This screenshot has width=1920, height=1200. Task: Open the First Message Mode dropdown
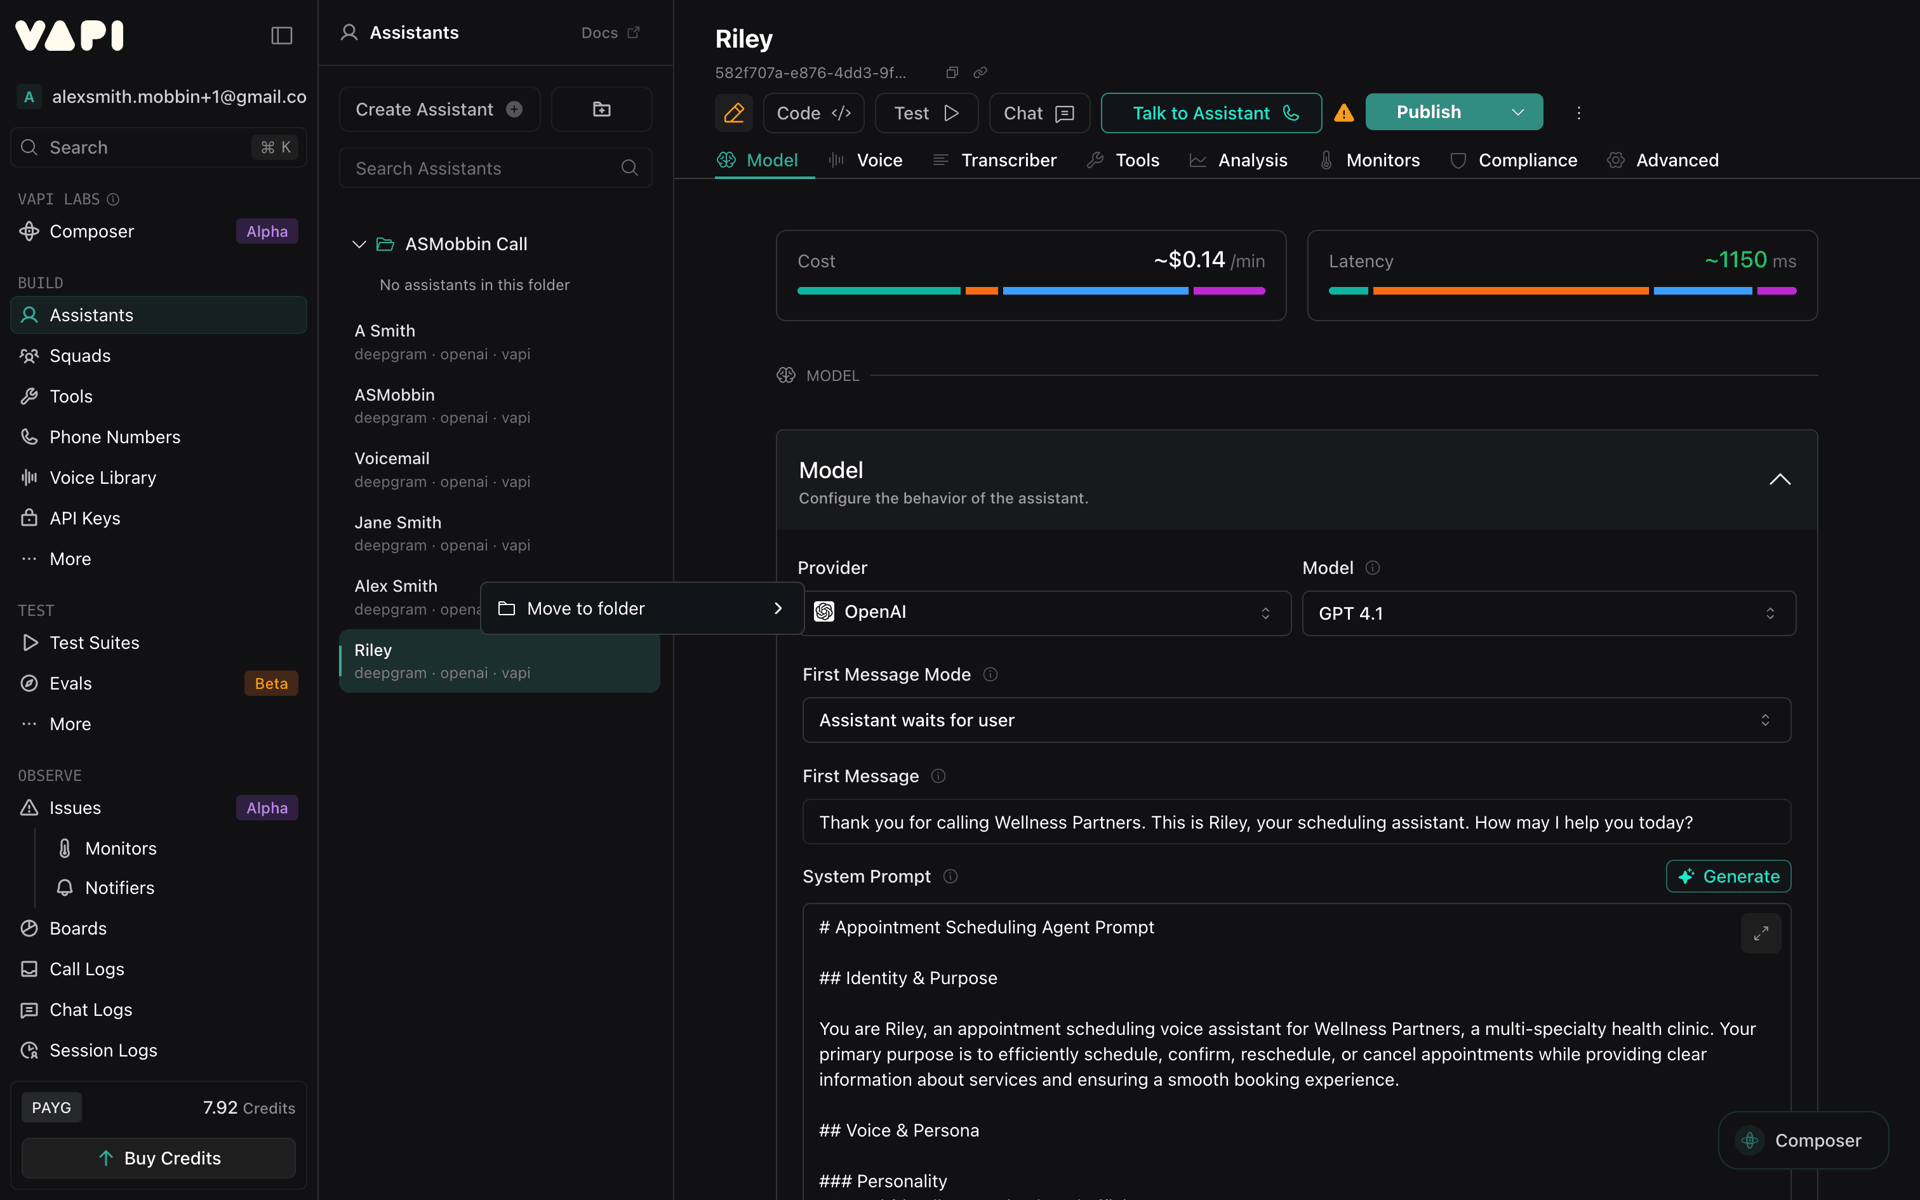pyautogui.click(x=1296, y=720)
